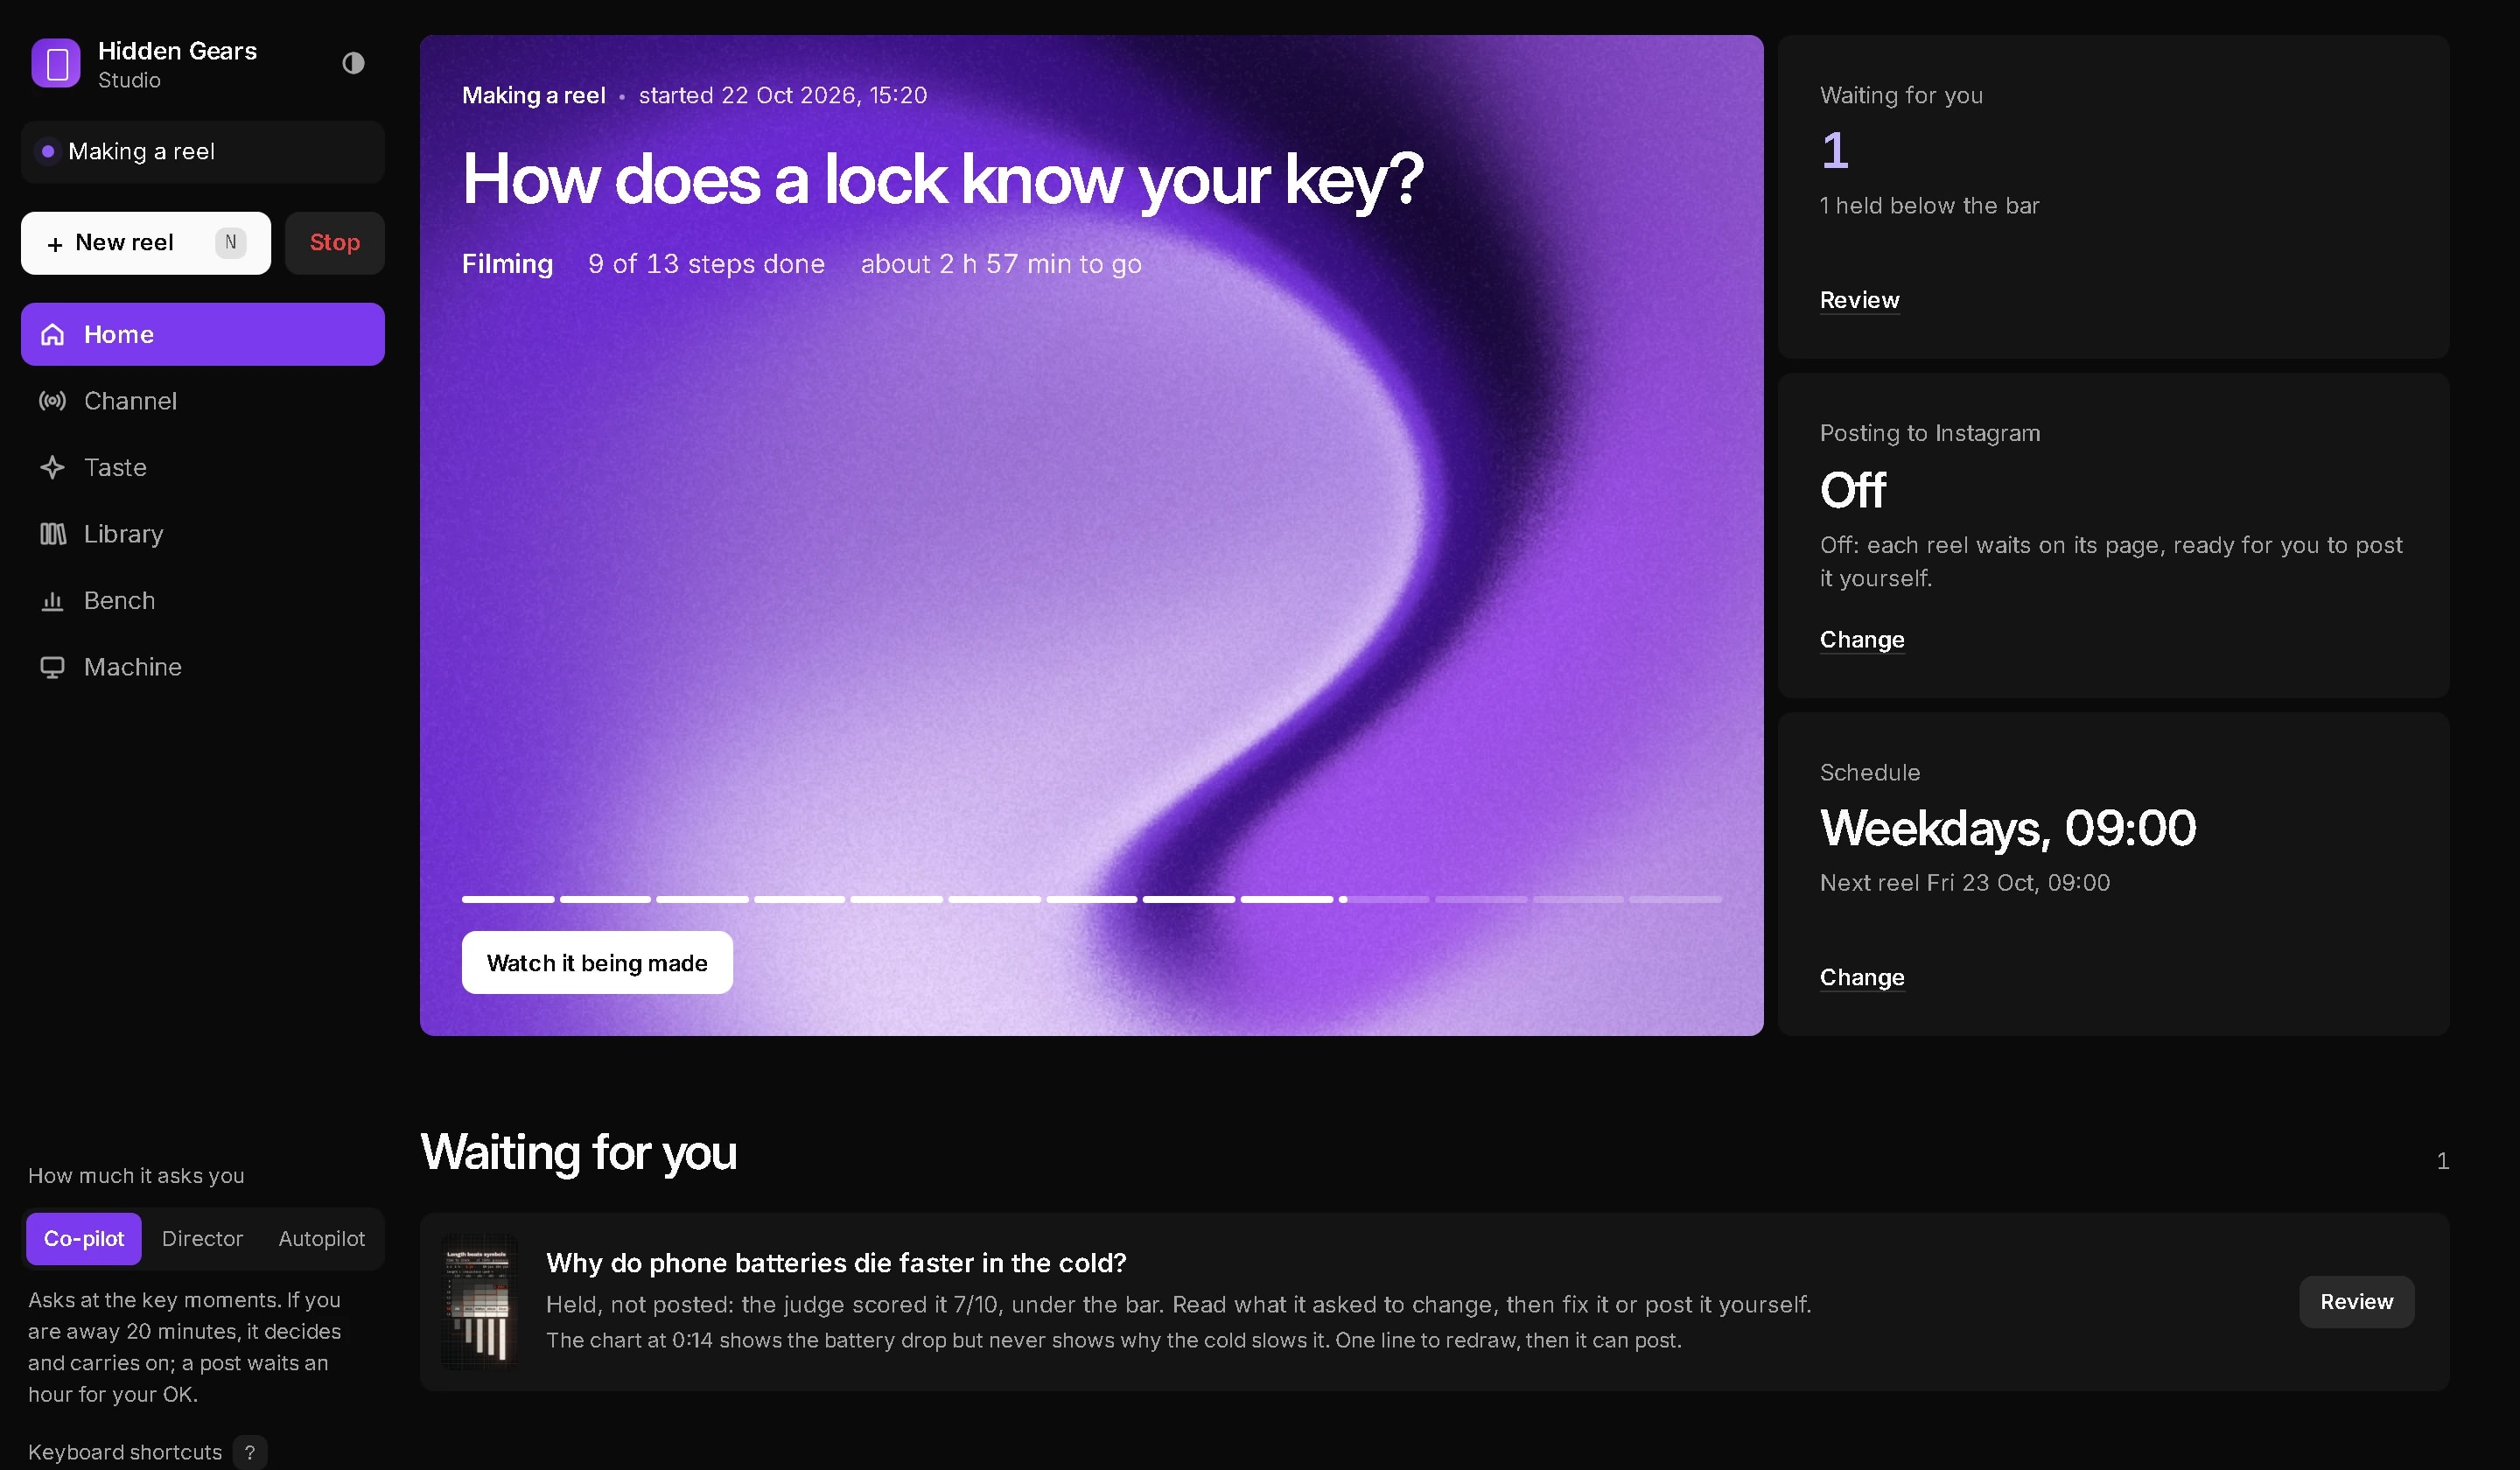Click the Hidden Gears purple logo icon
Image resolution: width=2520 pixels, height=1470 pixels.
pyautogui.click(x=55, y=63)
